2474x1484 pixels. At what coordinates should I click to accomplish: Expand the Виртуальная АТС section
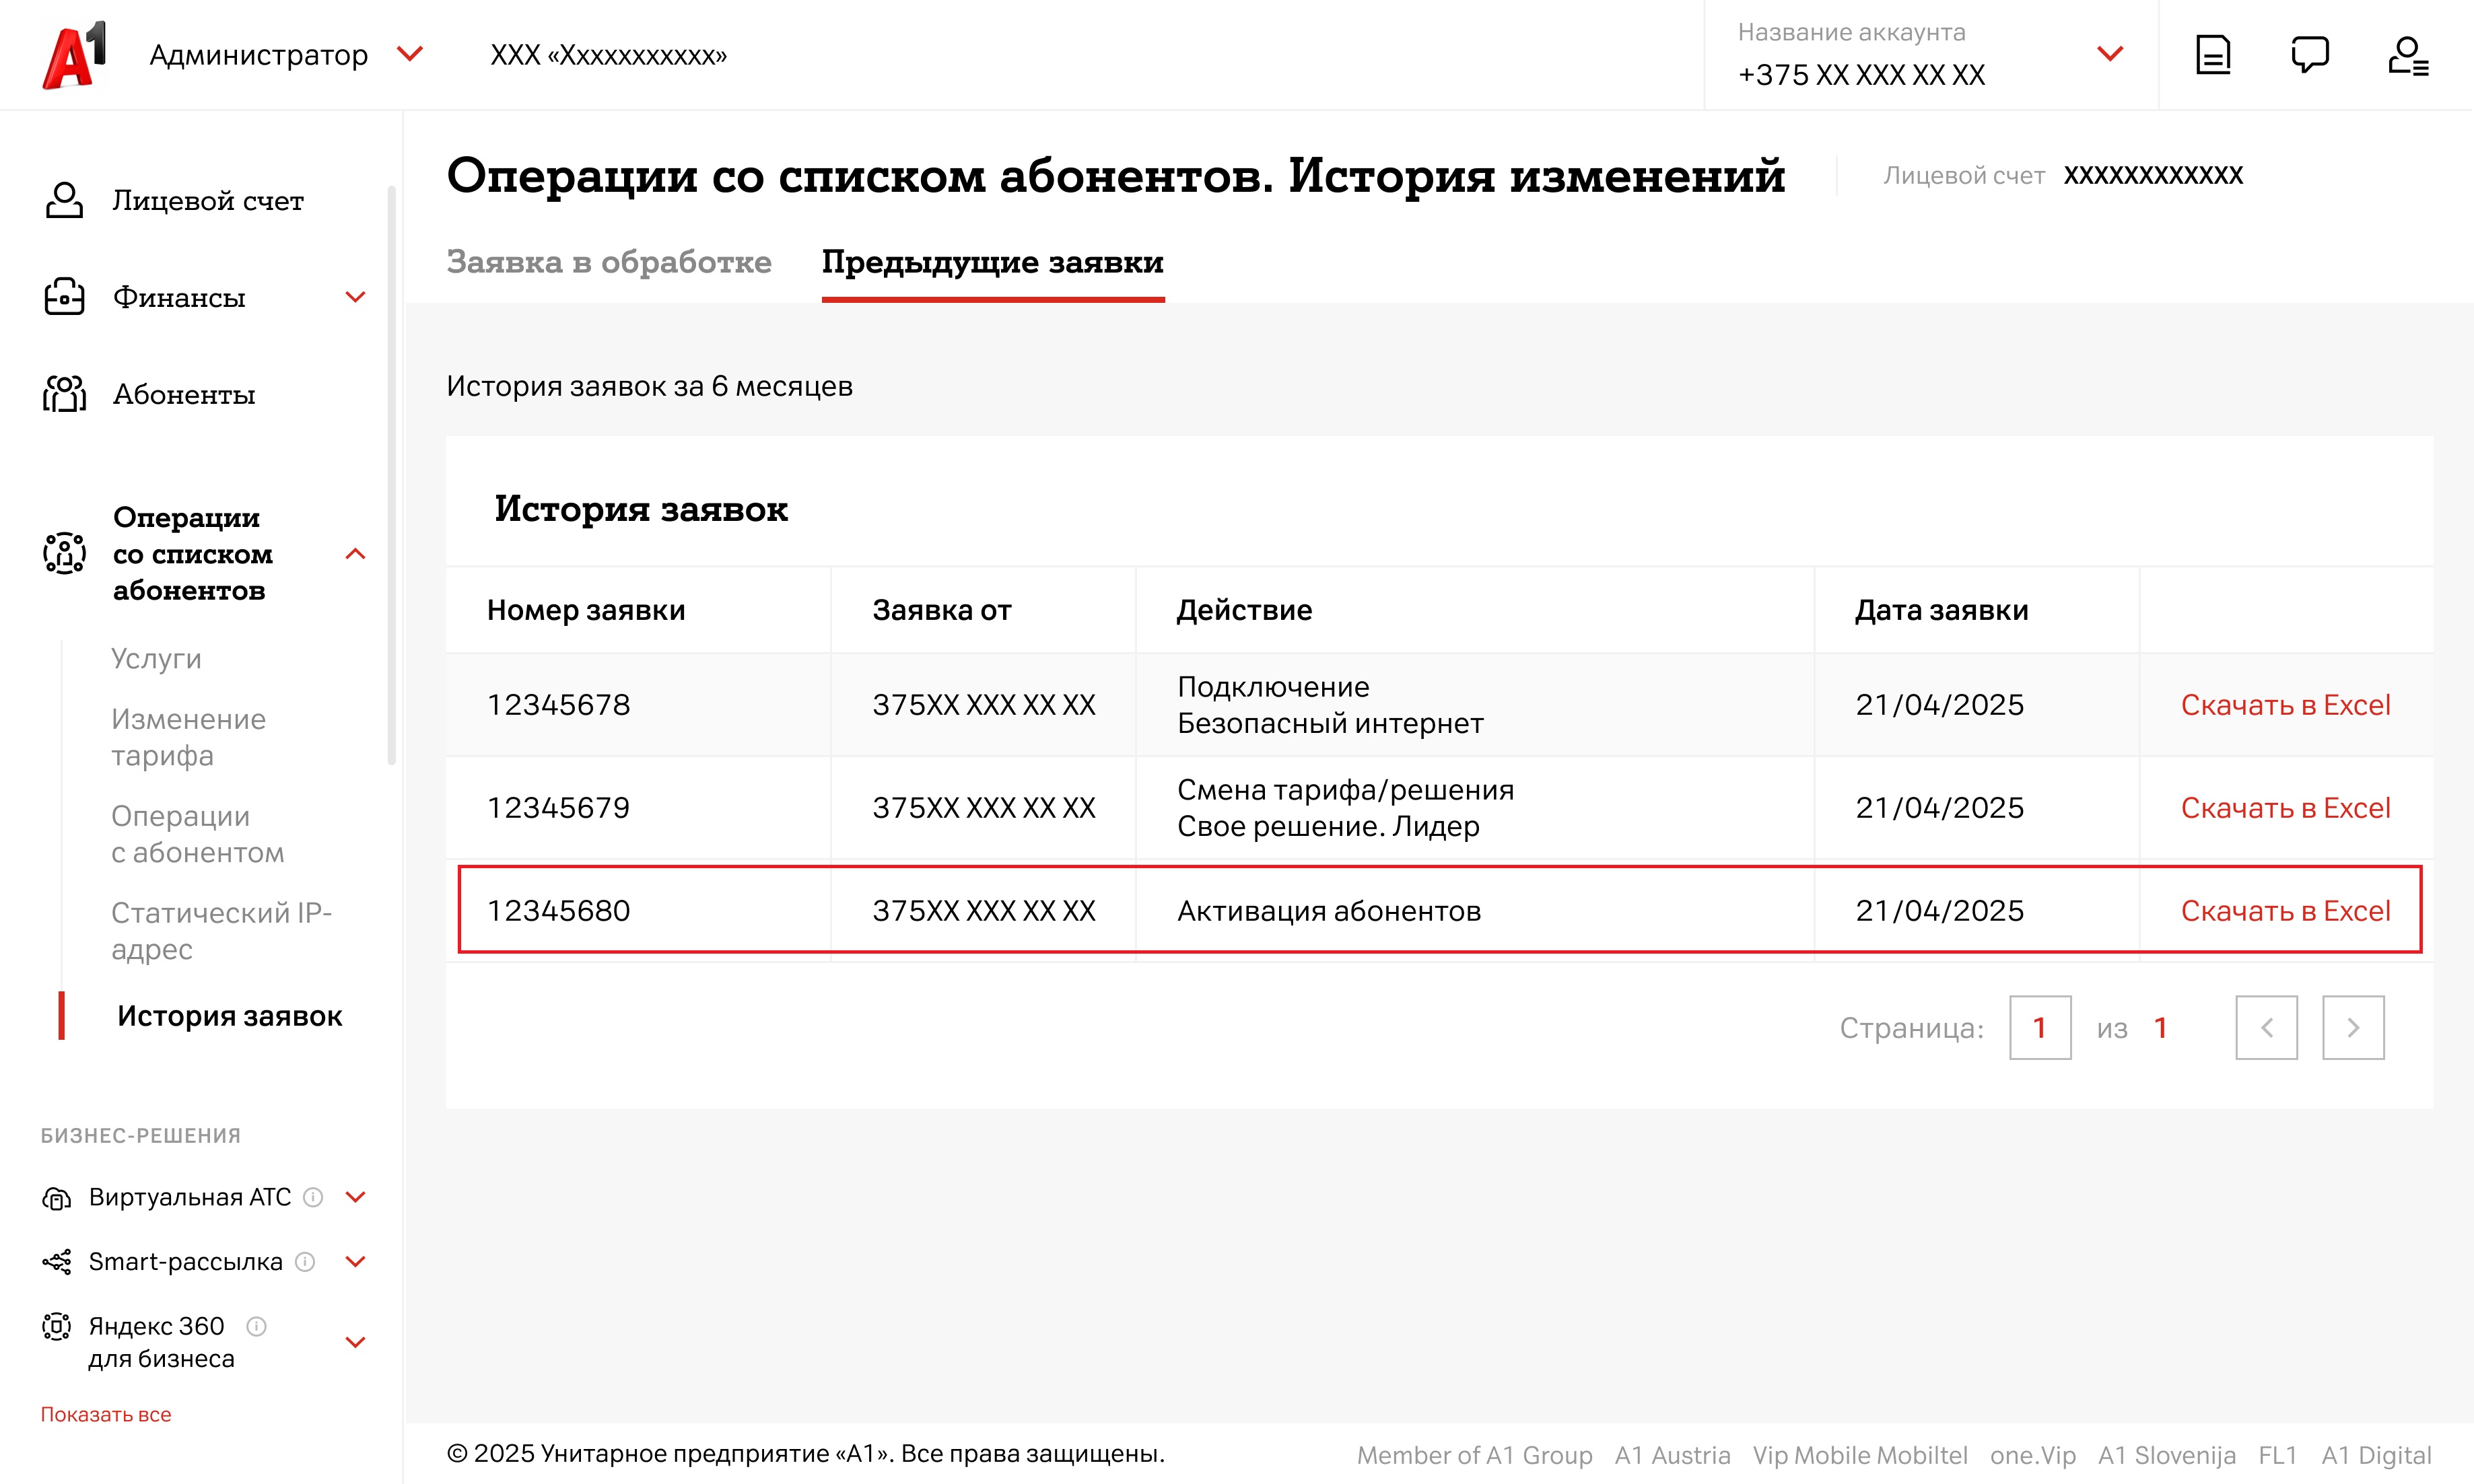tap(355, 1197)
